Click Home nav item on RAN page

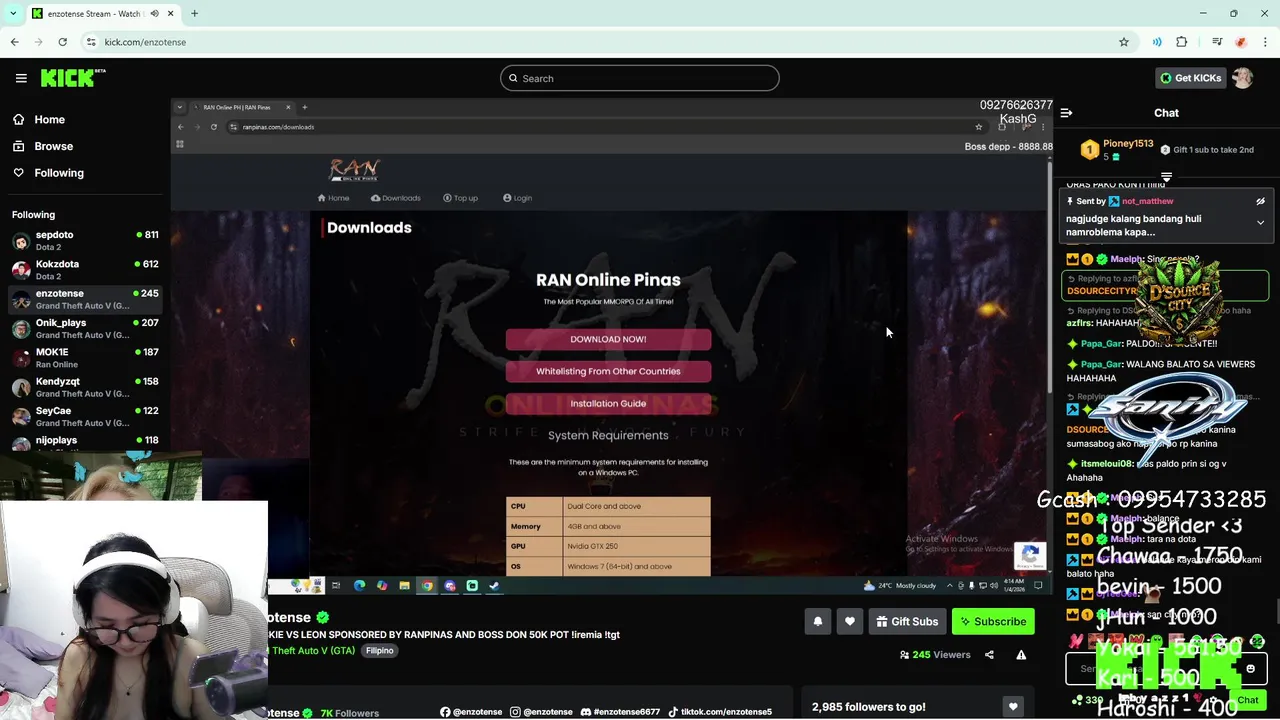pos(333,198)
